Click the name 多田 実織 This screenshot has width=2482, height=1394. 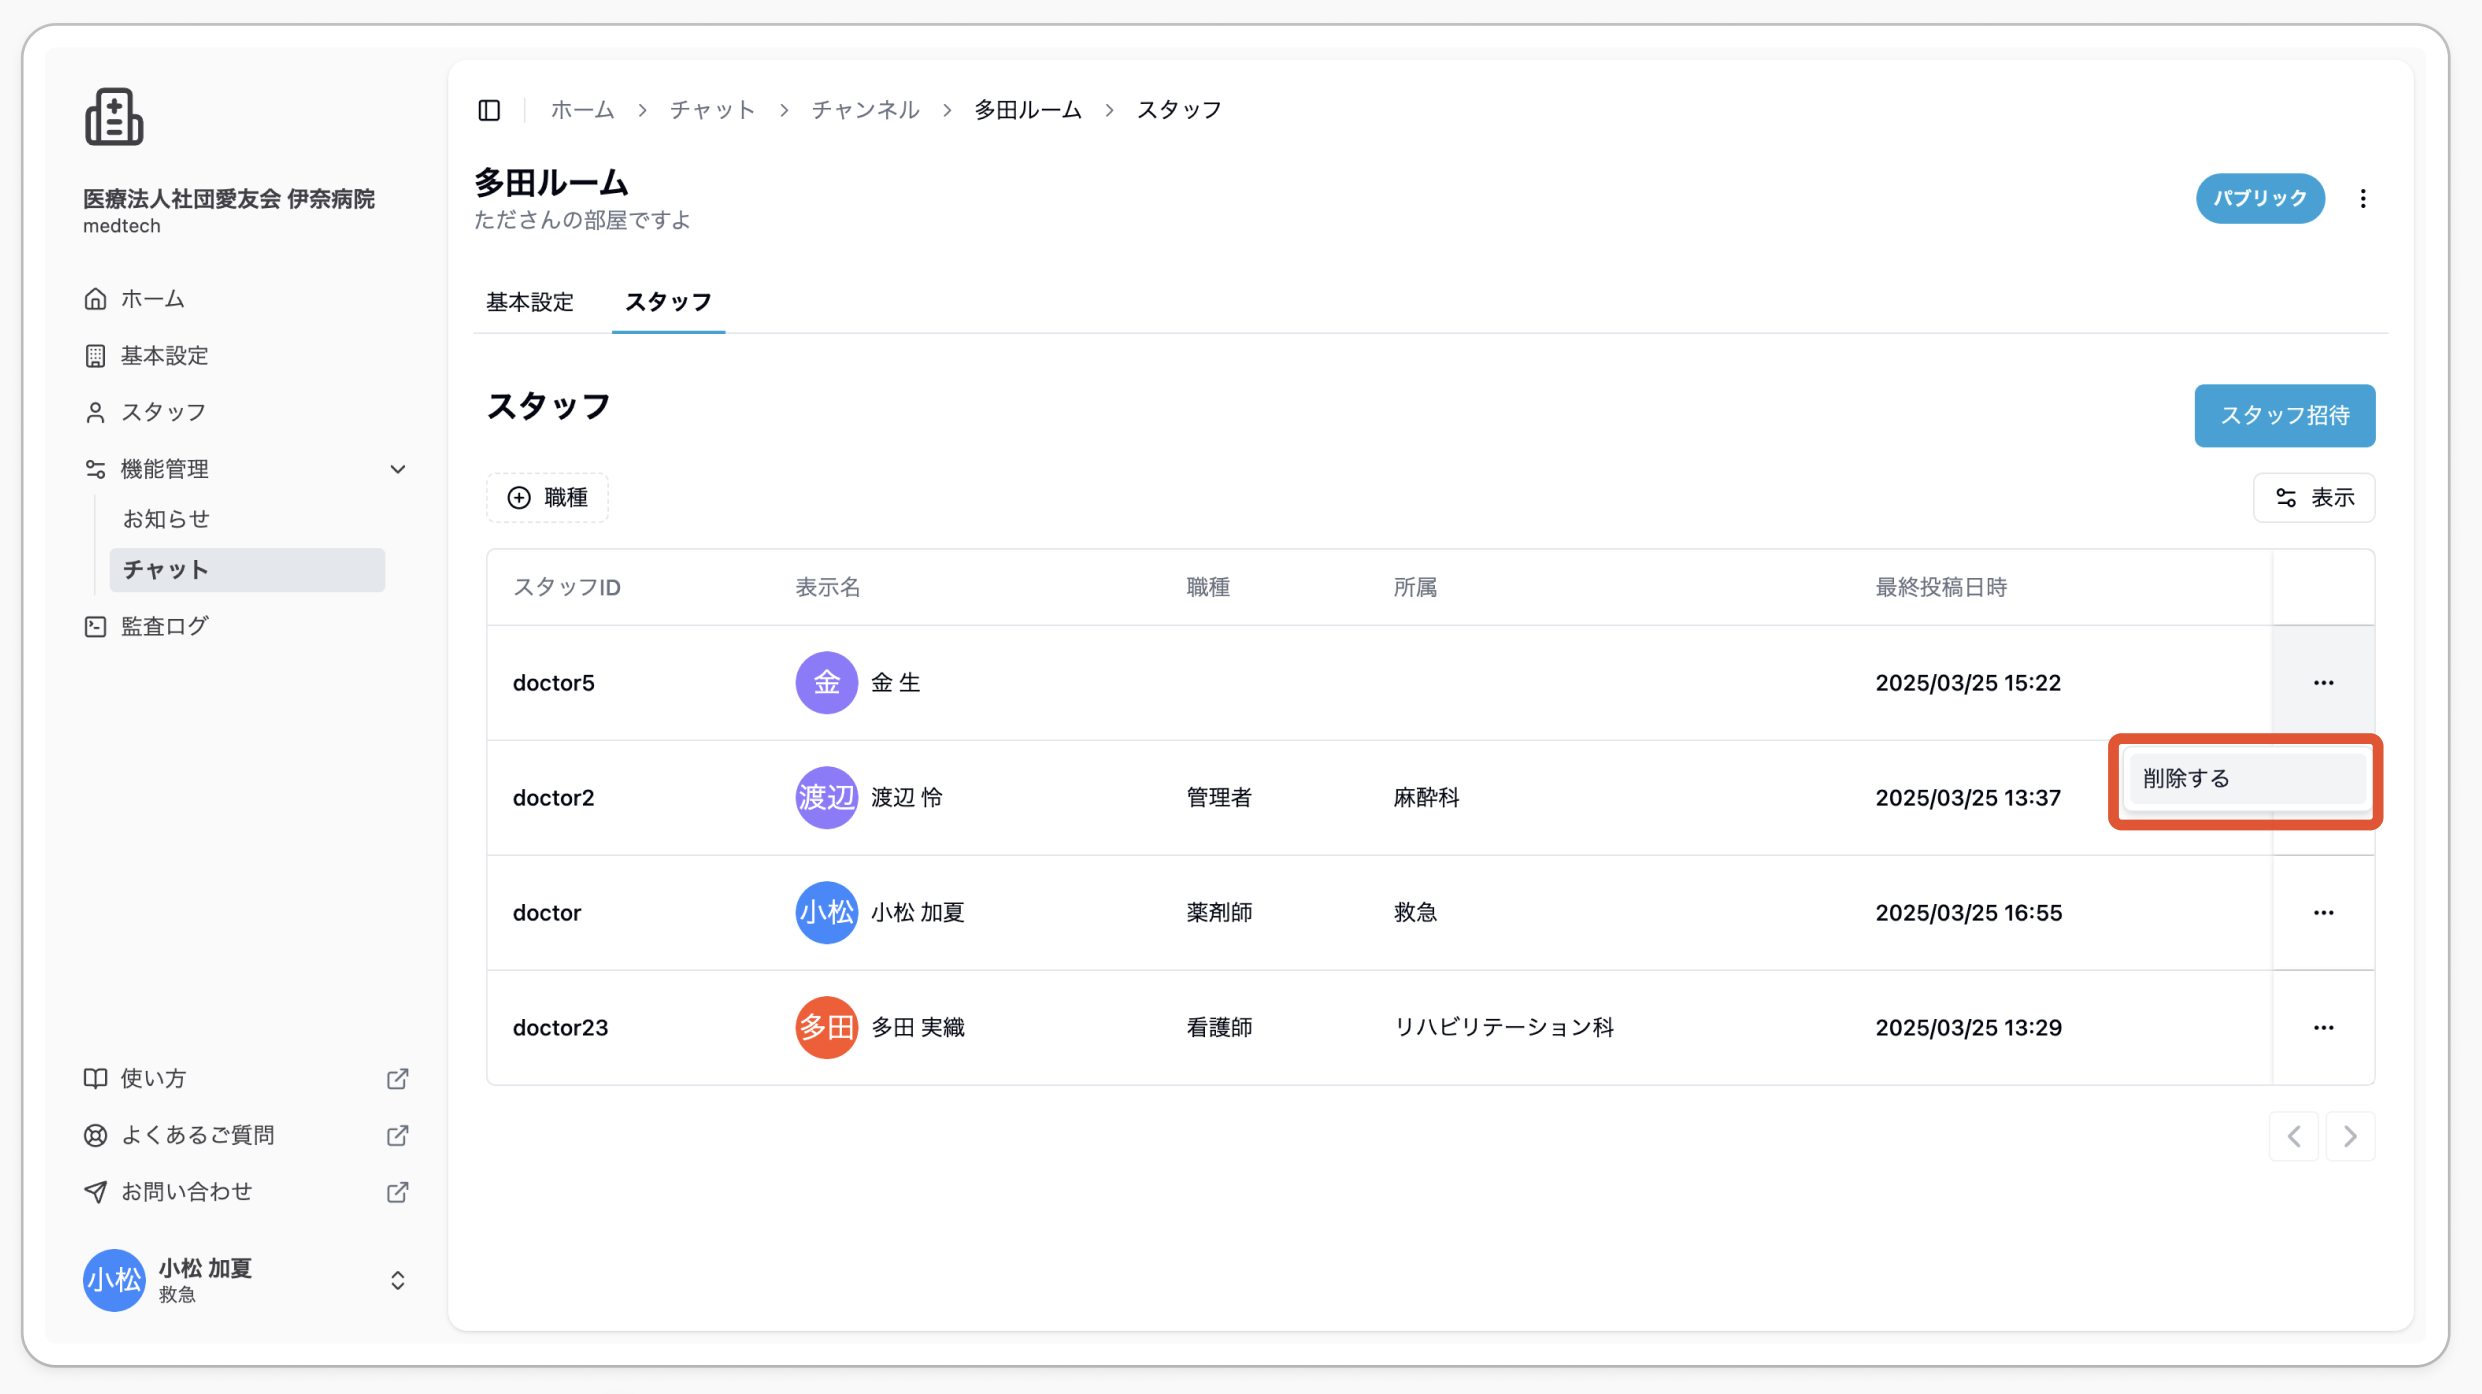pos(918,1028)
